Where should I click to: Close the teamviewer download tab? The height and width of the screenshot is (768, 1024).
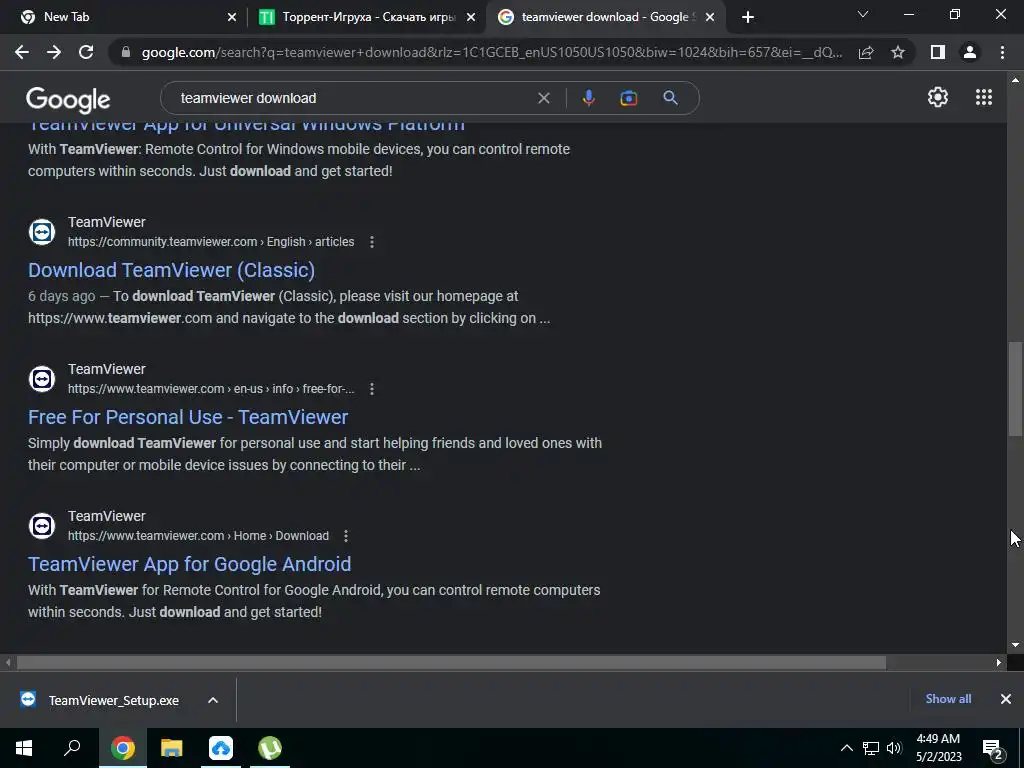click(x=711, y=17)
